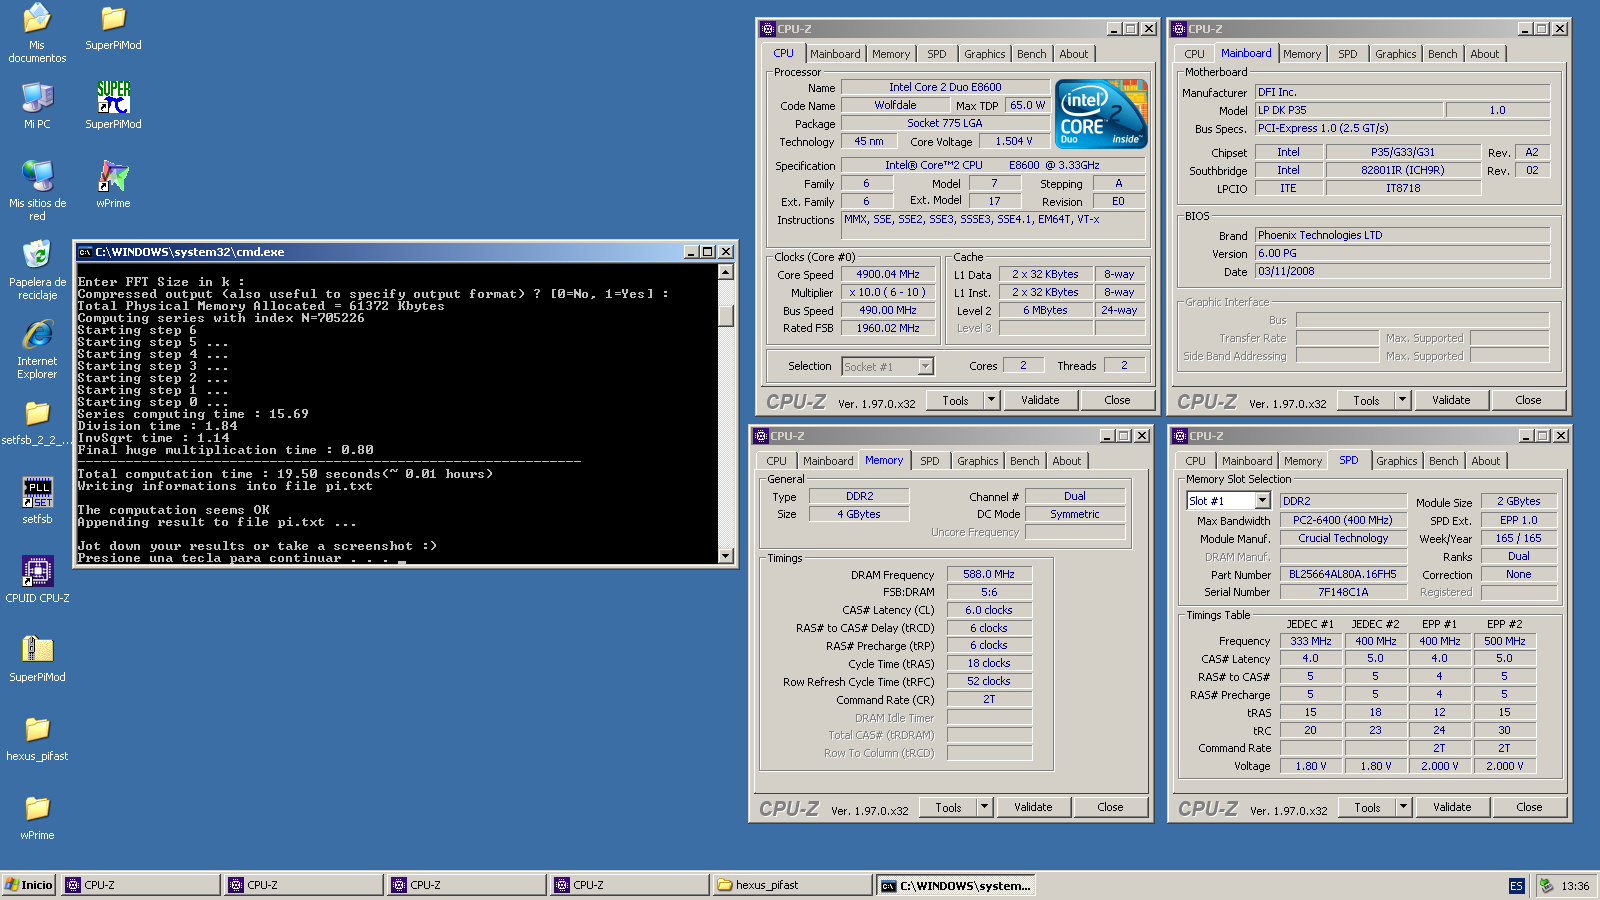This screenshot has height=900, width=1600.
Task: Open the SuperPiMod zip archive icon
Action: [37, 650]
